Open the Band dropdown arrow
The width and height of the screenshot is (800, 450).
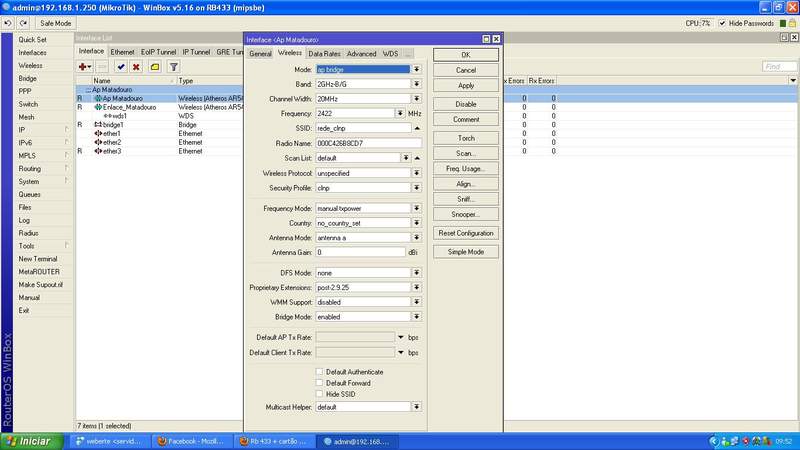(x=417, y=84)
